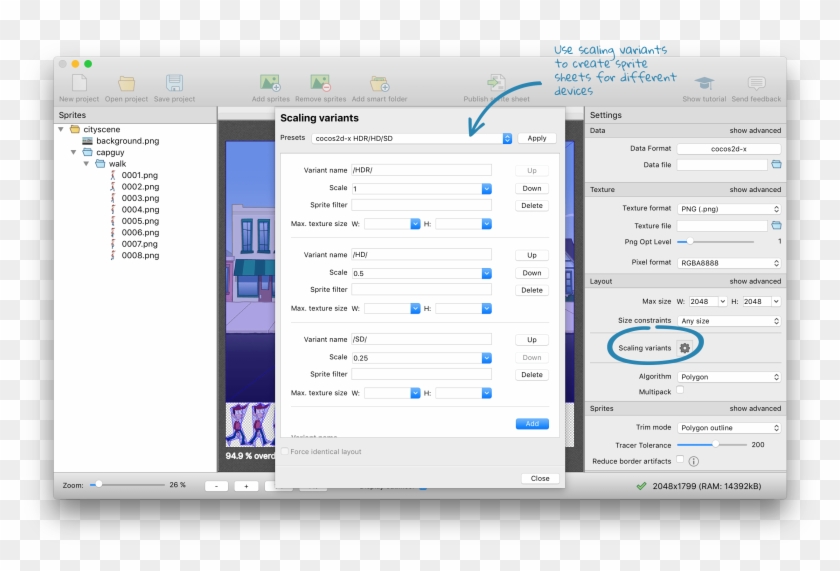Select the 0008.png sprite icon
Screen dimensions: 840x571
[112, 256]
